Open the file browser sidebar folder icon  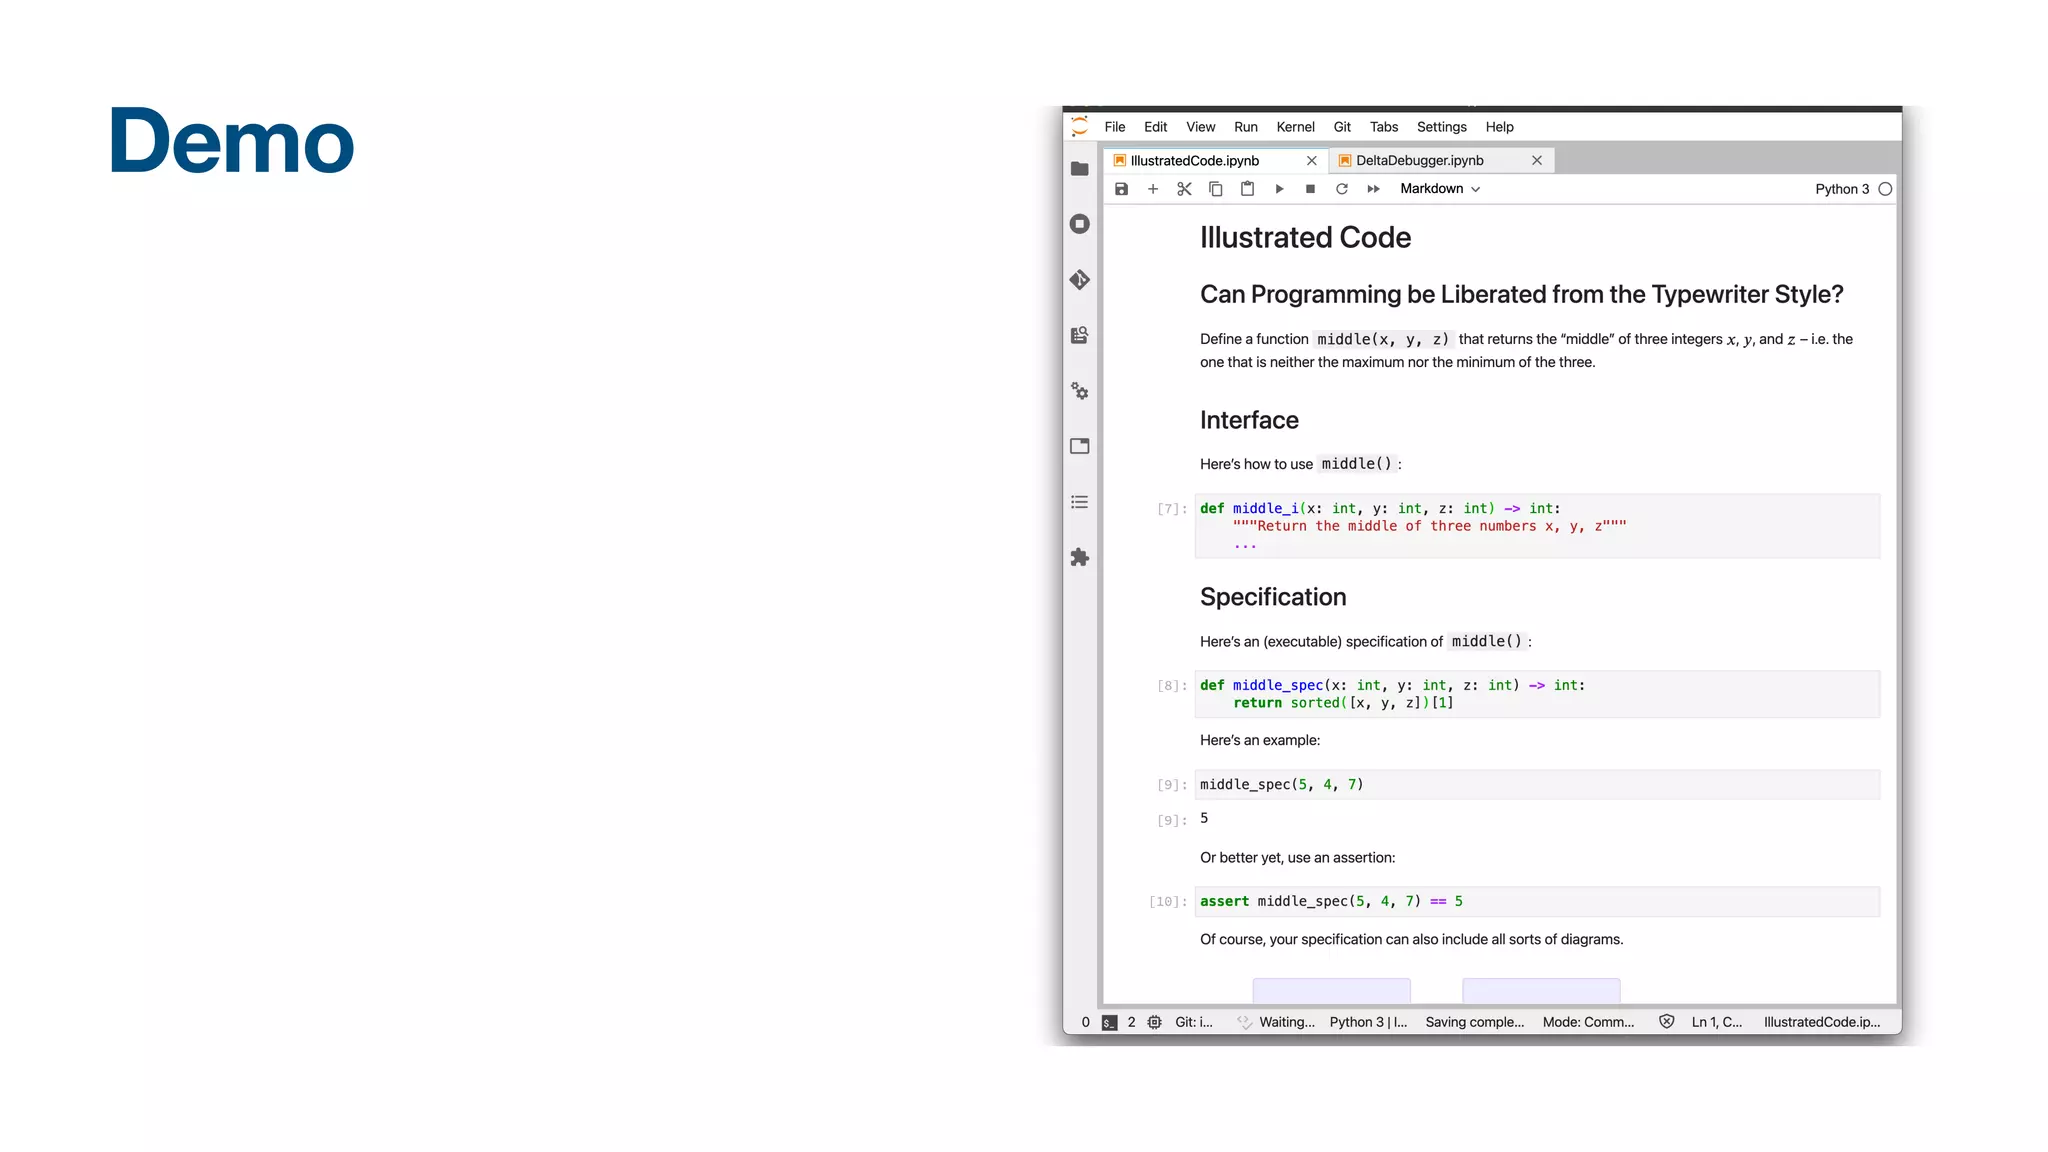1079,169
